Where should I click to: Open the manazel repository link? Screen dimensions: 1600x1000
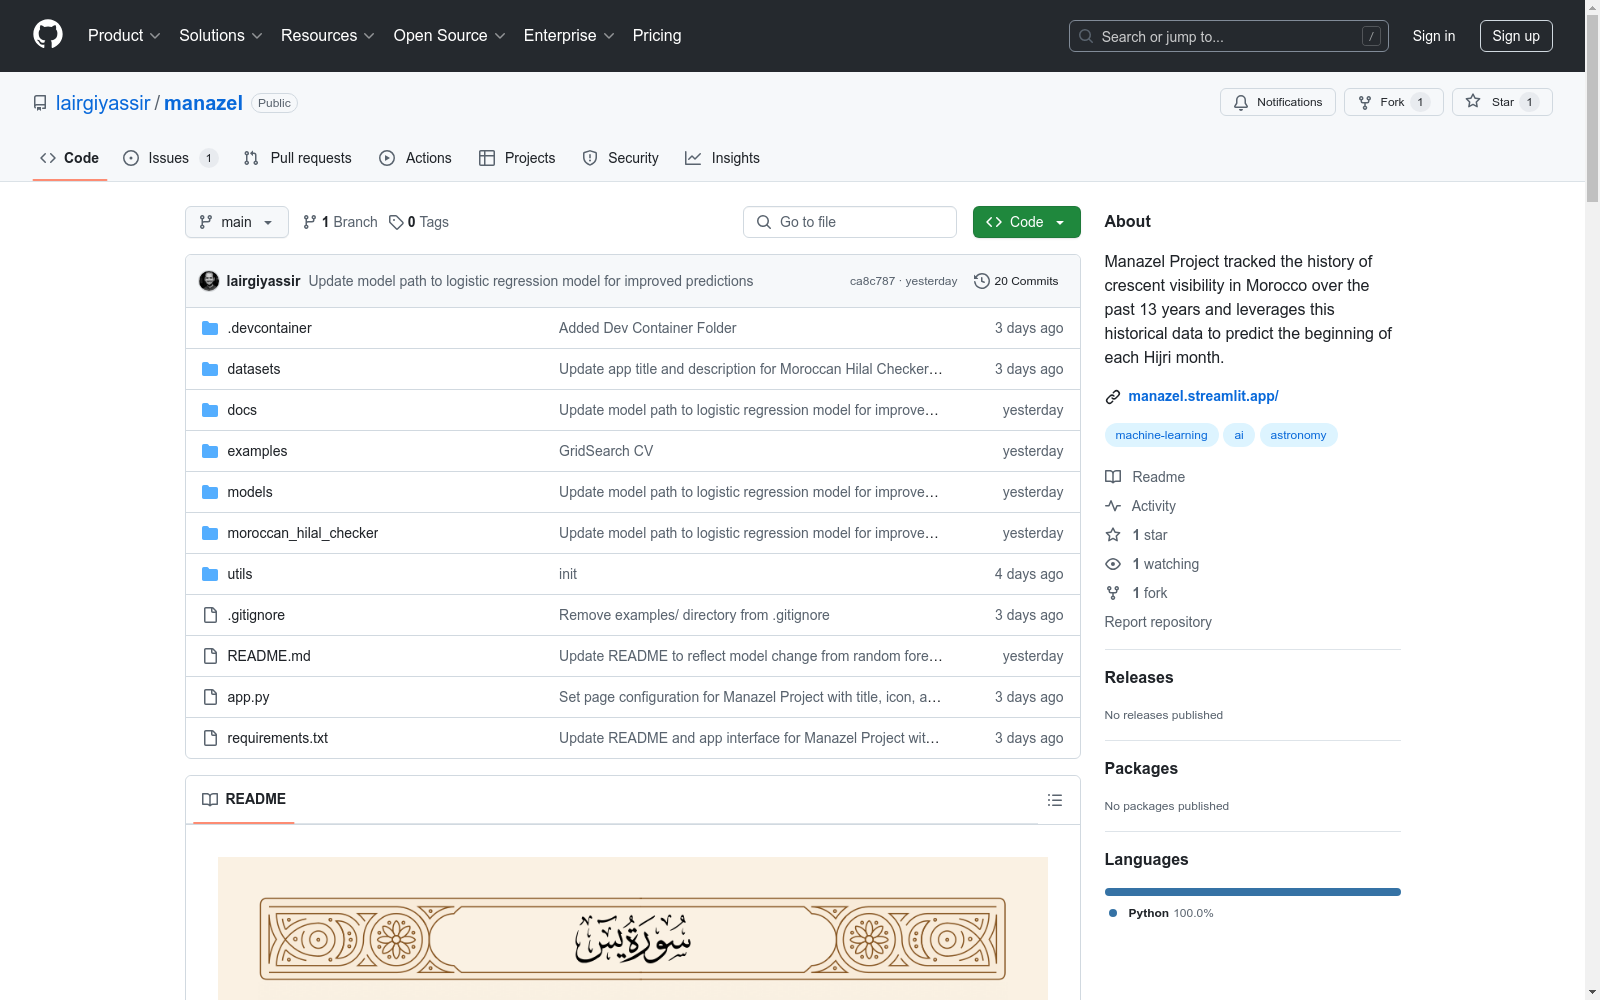(203, 103)
